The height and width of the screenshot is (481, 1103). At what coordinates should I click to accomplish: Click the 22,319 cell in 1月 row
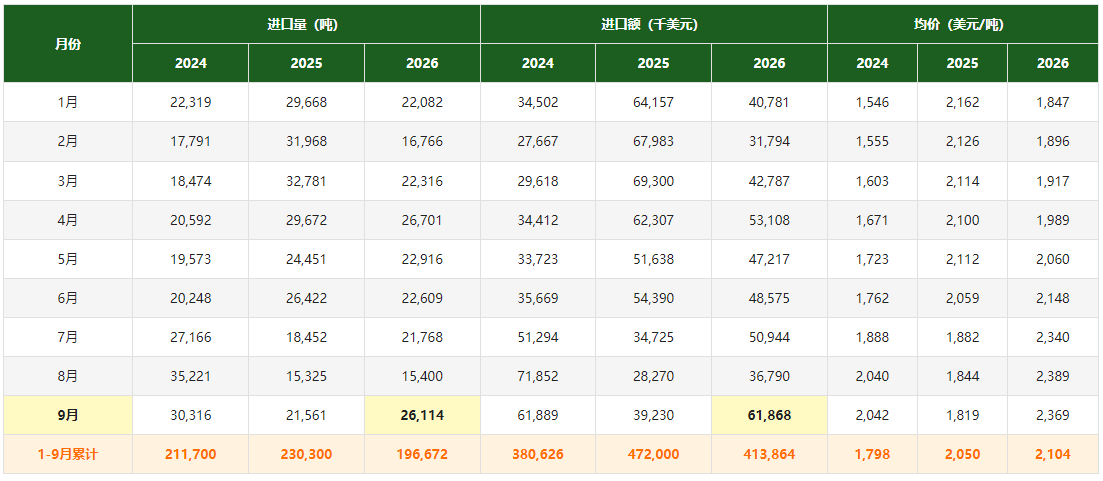coord(191,102)
